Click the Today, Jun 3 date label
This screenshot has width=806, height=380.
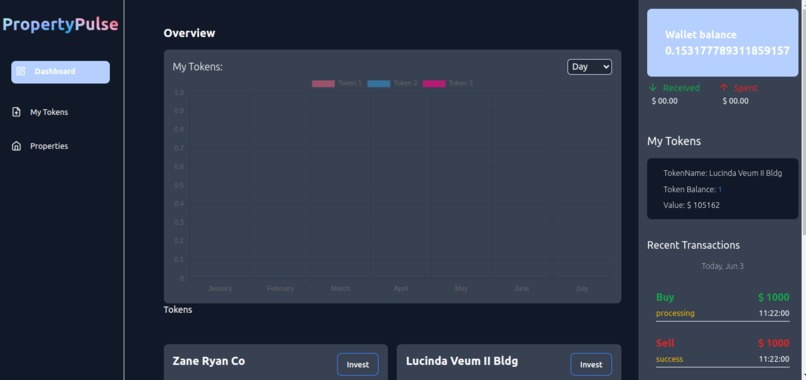click(722, 266)
